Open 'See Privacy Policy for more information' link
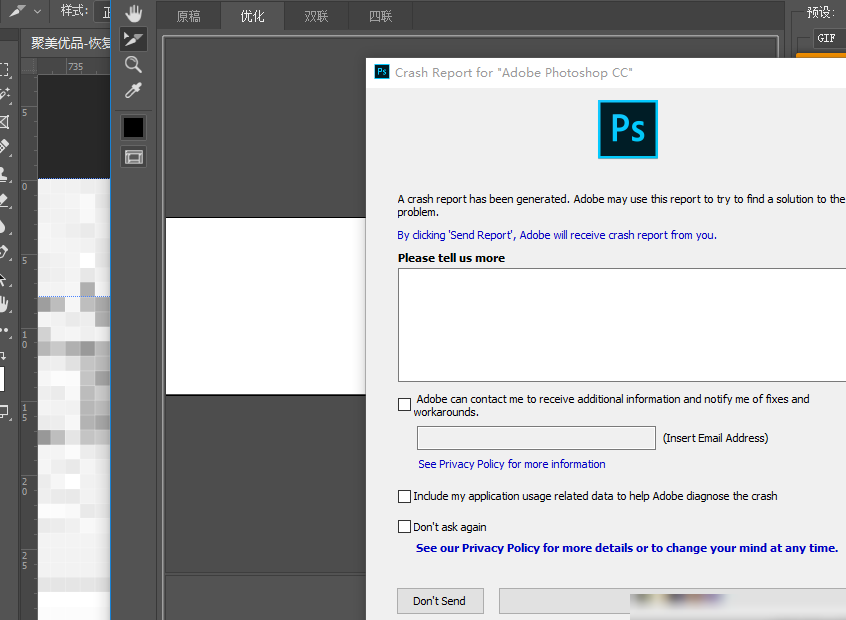This screenshot has height=620, width=846. [511, 464]
